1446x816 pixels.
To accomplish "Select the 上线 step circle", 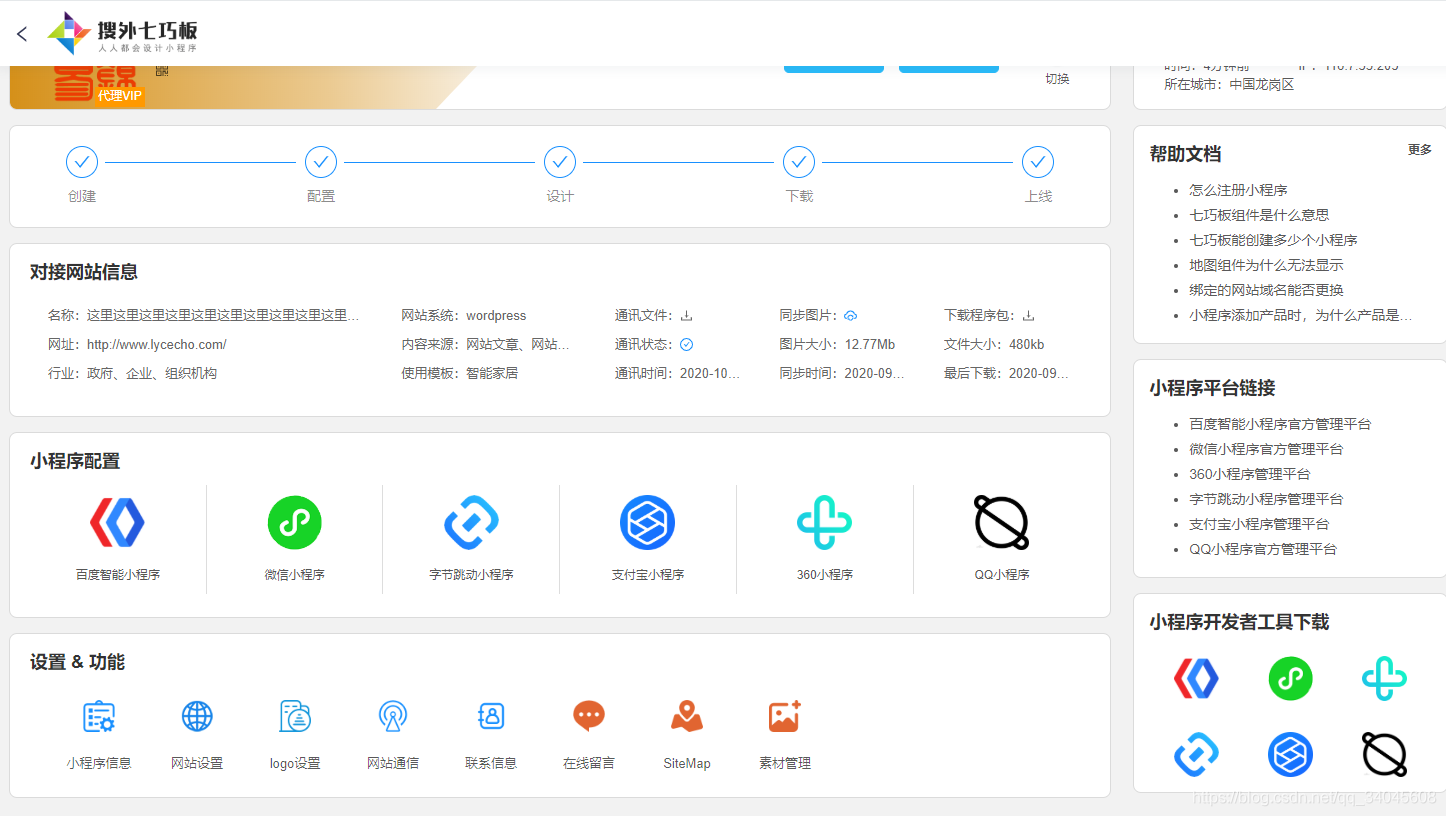I will (1038, 161).
